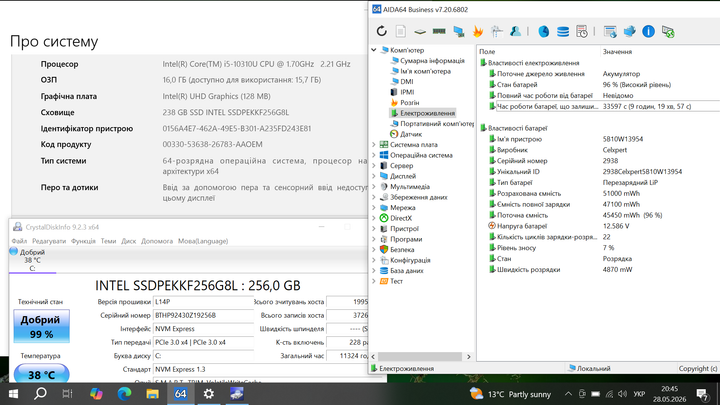Screen dimensions: 720x405
Task: Click CrystalDiskInfo icon in taskbar
Action: (x=237, y=394)
